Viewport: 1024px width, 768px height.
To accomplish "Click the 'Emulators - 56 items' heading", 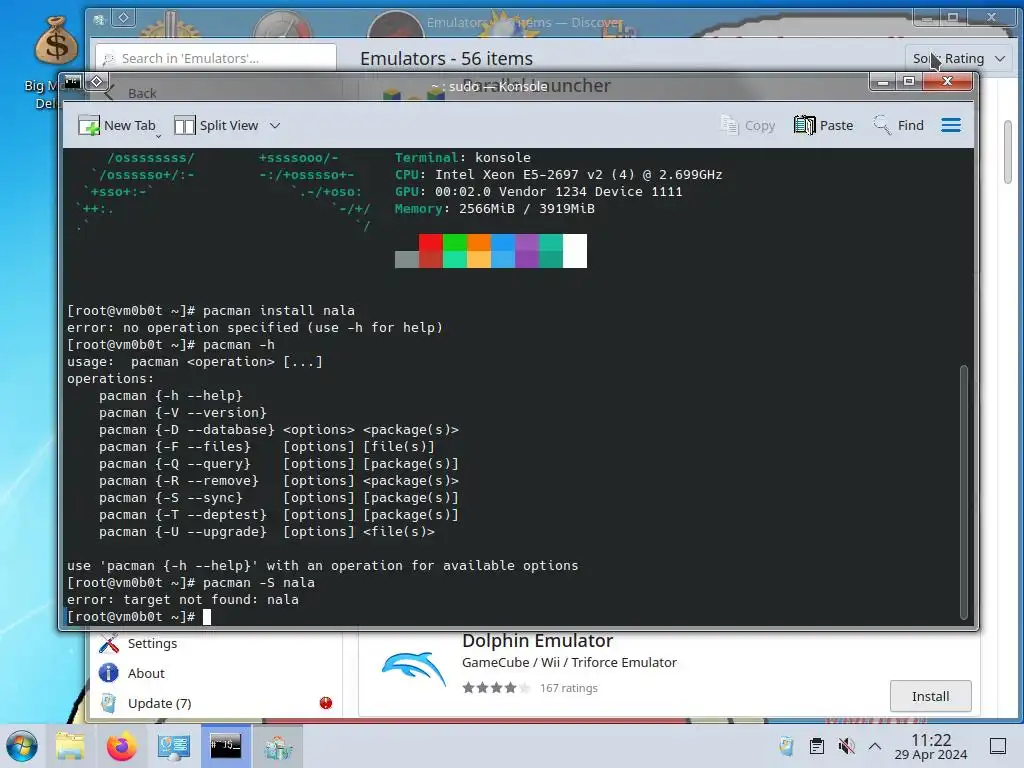I will 446,58.
